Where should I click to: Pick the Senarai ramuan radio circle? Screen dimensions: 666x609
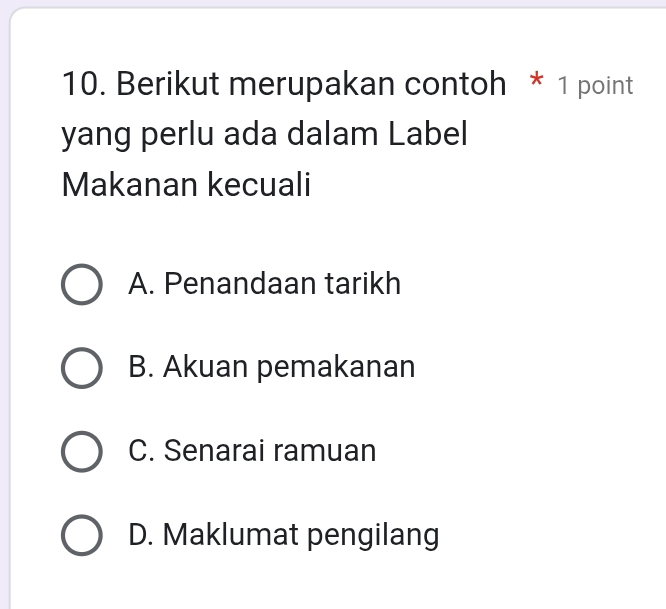pyautogui.click(x=82, y=452)
